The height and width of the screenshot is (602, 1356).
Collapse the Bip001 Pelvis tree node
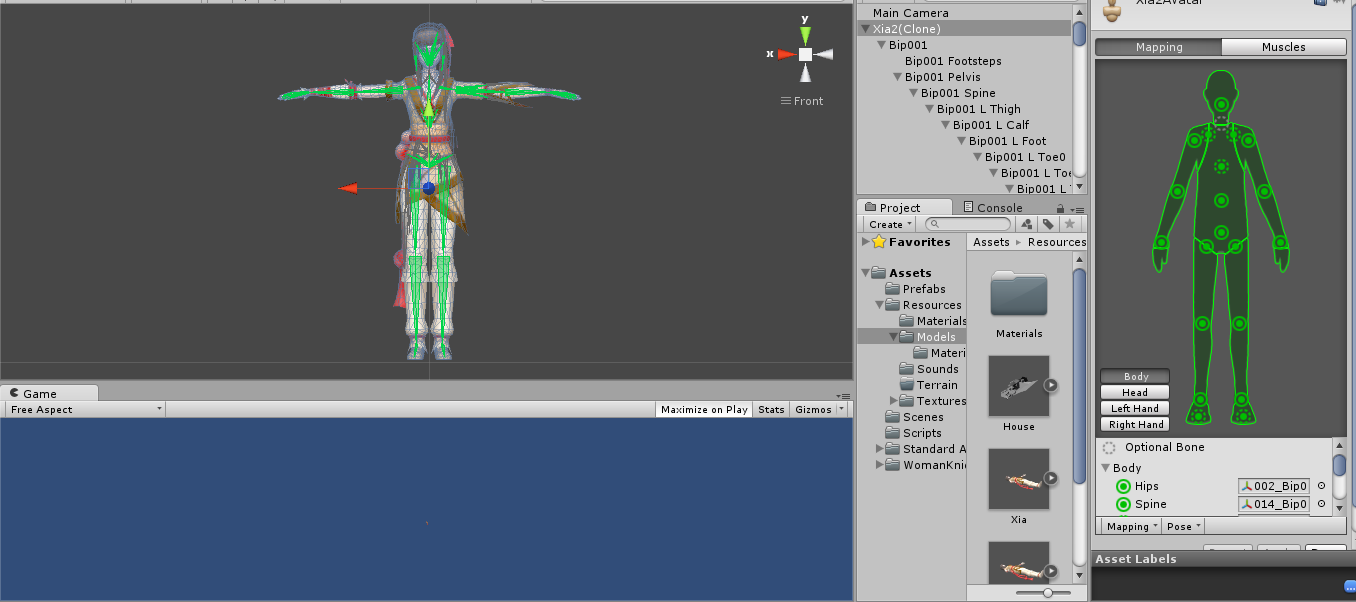pos(897,77)
